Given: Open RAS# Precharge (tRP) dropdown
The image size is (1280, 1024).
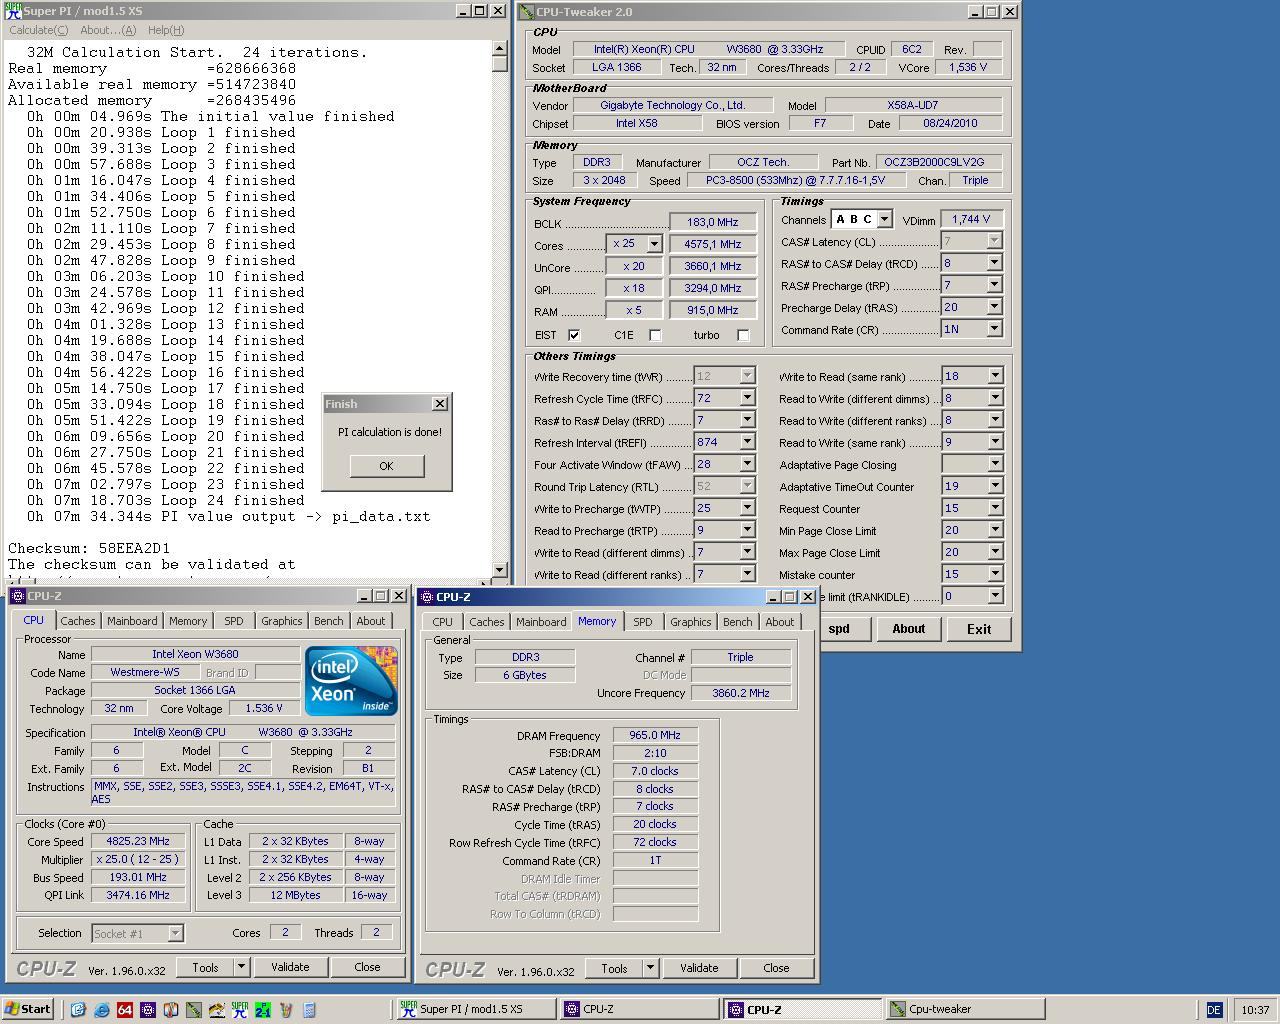Looking at the screenshot, I should [x=994, y=285].
